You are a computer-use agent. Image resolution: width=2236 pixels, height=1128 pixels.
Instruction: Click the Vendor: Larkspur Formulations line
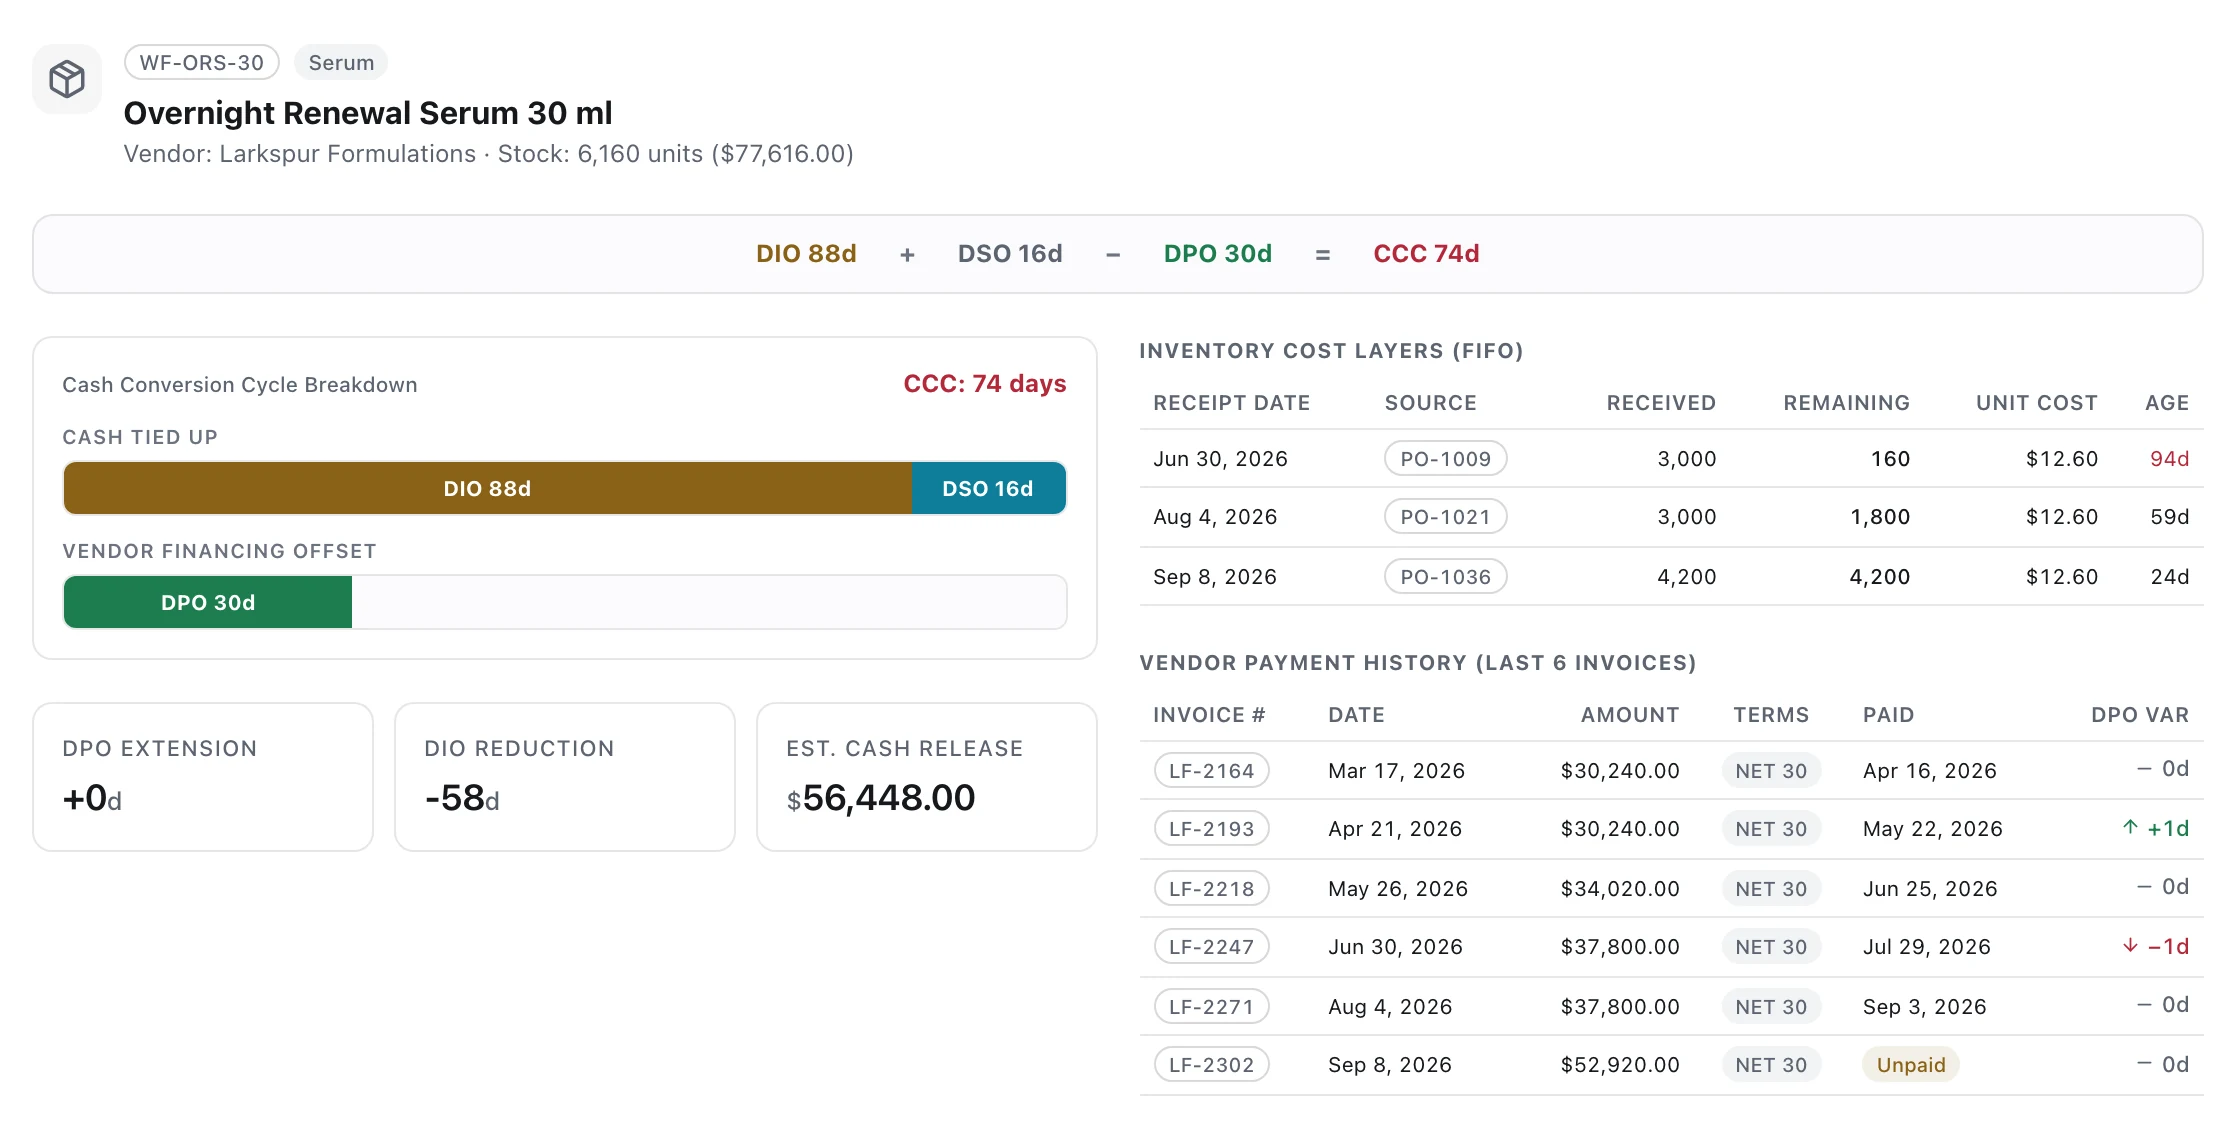(x=488, y=154)
